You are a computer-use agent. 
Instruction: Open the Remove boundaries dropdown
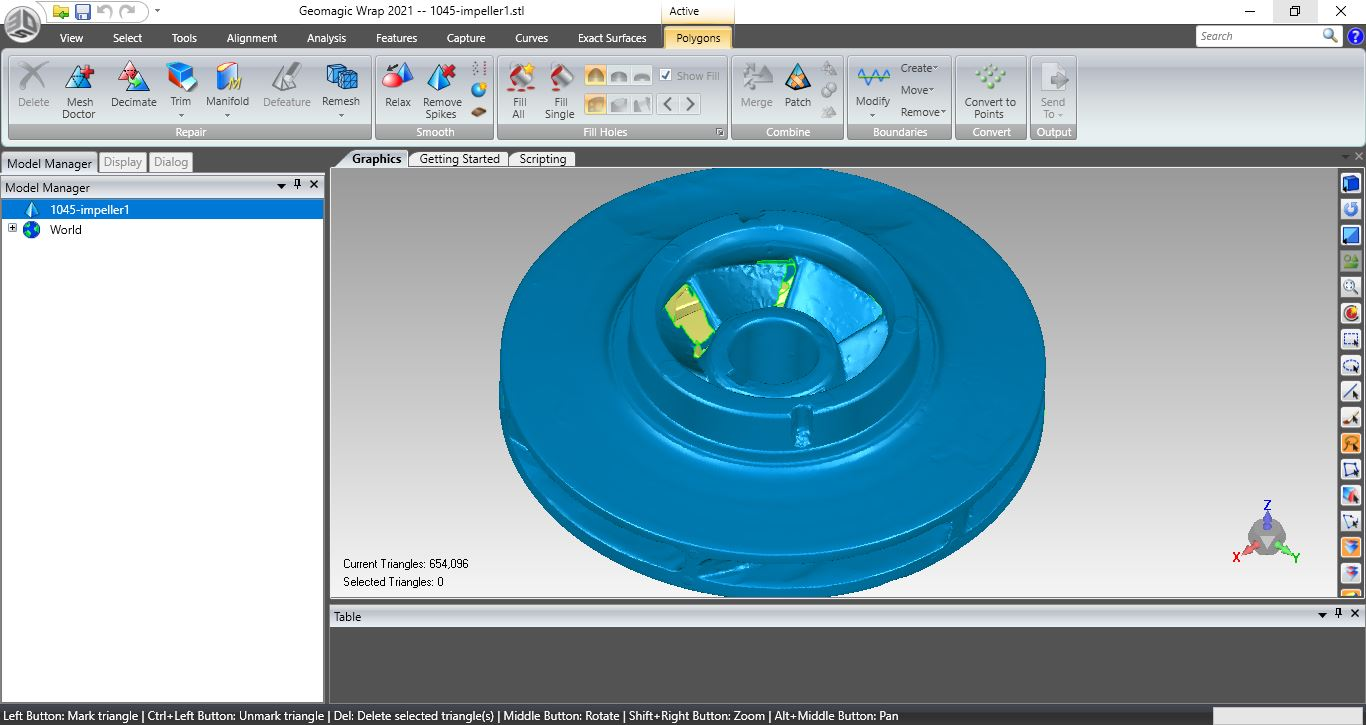click(921, 112)
